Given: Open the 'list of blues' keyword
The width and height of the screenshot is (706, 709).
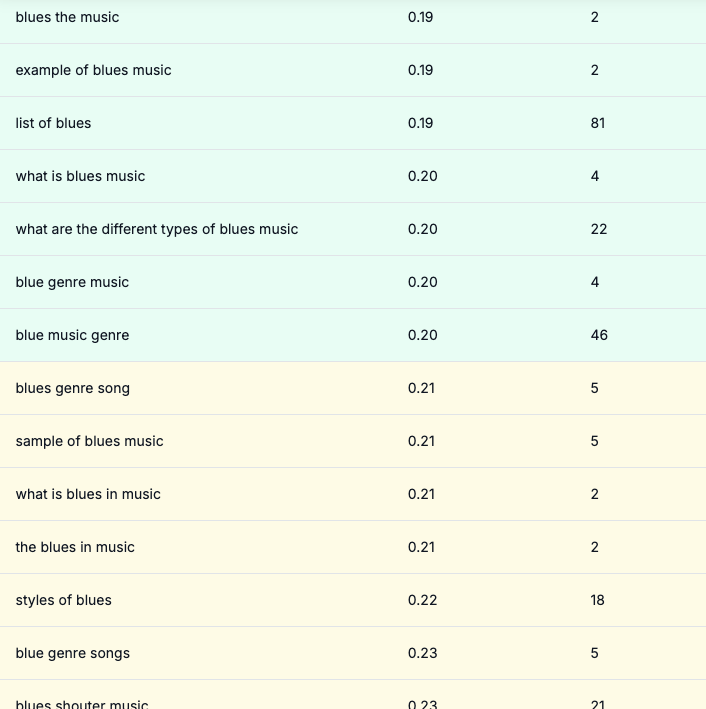Looking at the screenshot, I should [53, 123].
